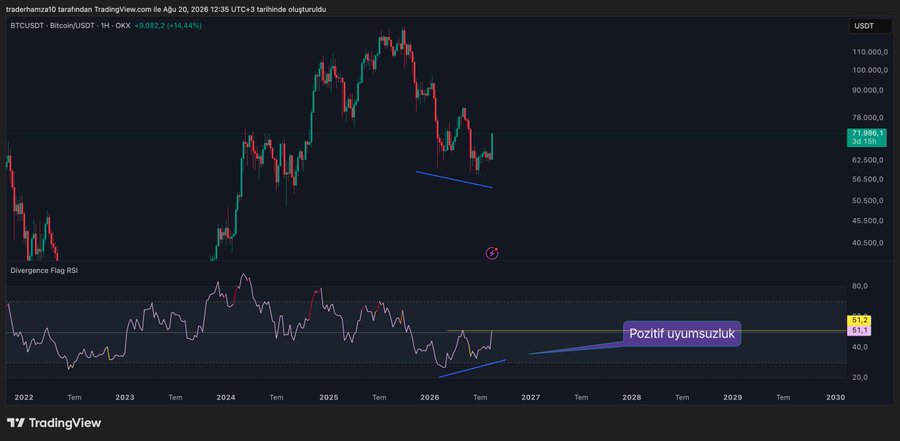
Task: Click the 2027 time axis label
Action: tap(531, 397)
